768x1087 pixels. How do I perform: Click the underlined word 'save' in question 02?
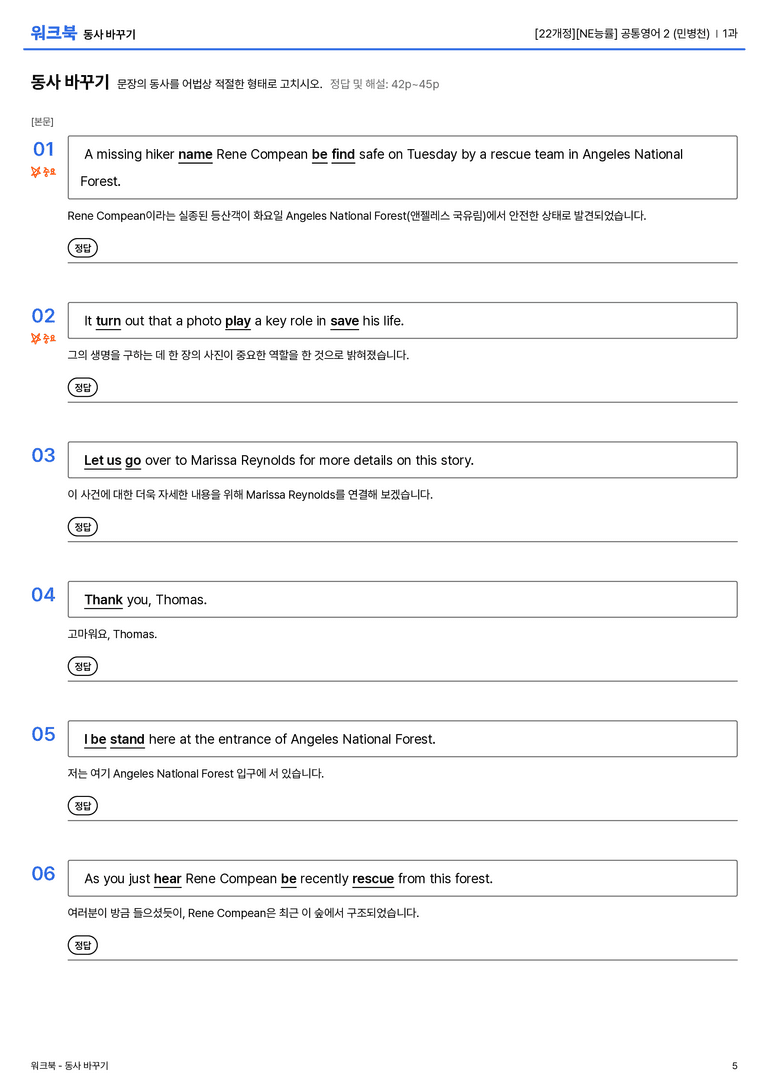(344, 321)
